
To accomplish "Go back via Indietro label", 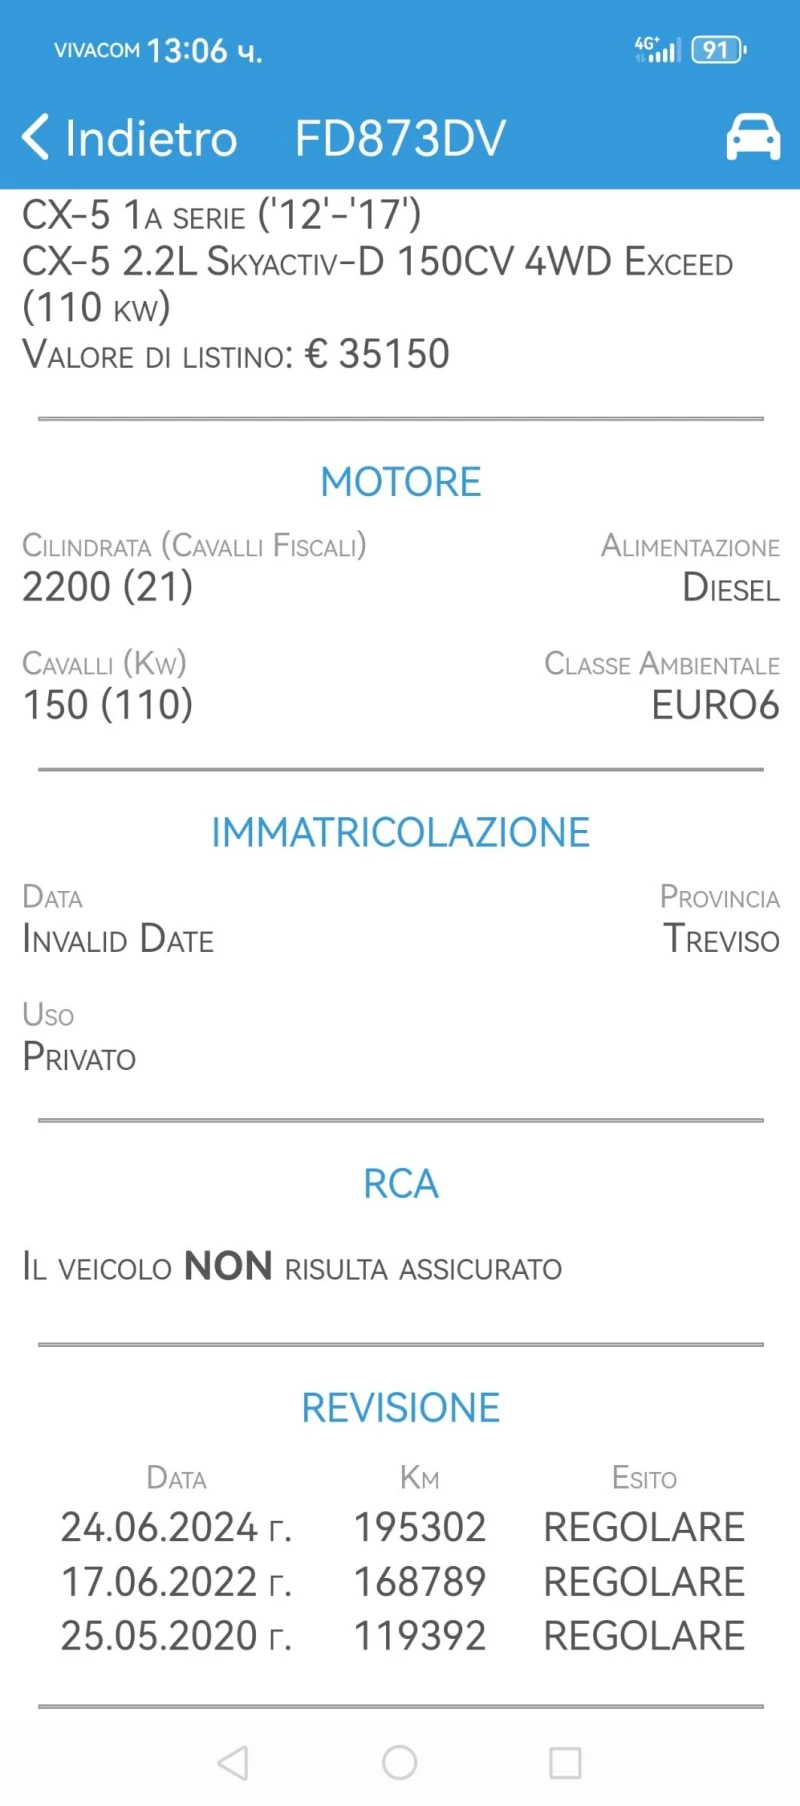I will tap(151, 138).
